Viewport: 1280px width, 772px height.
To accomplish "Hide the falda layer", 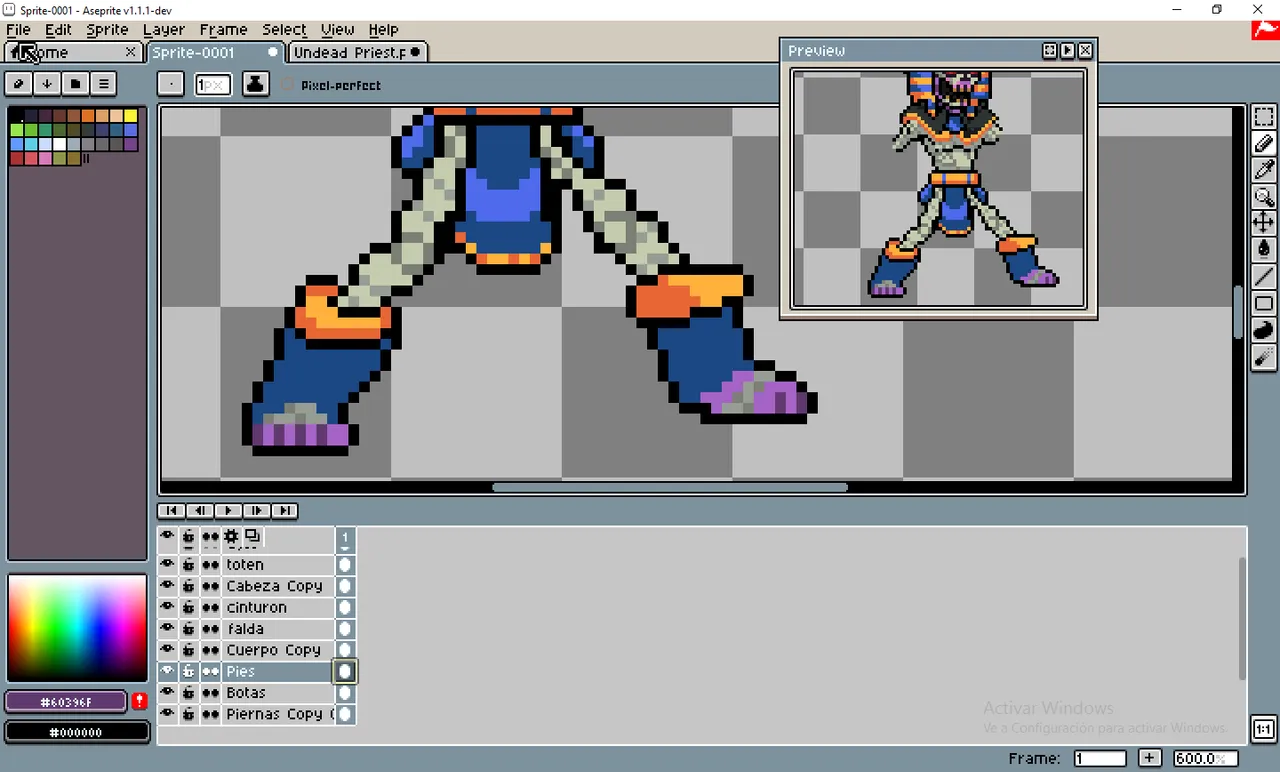I will [167, 629].
